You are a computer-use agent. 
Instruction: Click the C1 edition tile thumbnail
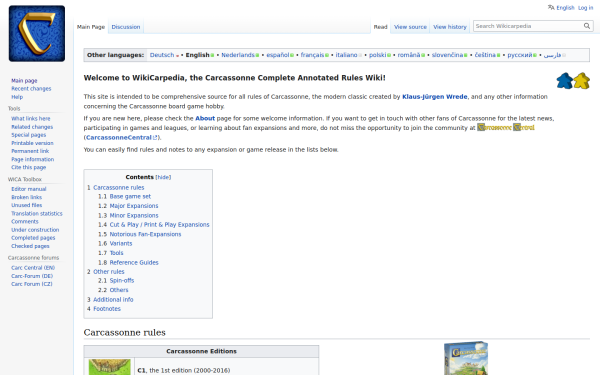coord(109,367)
